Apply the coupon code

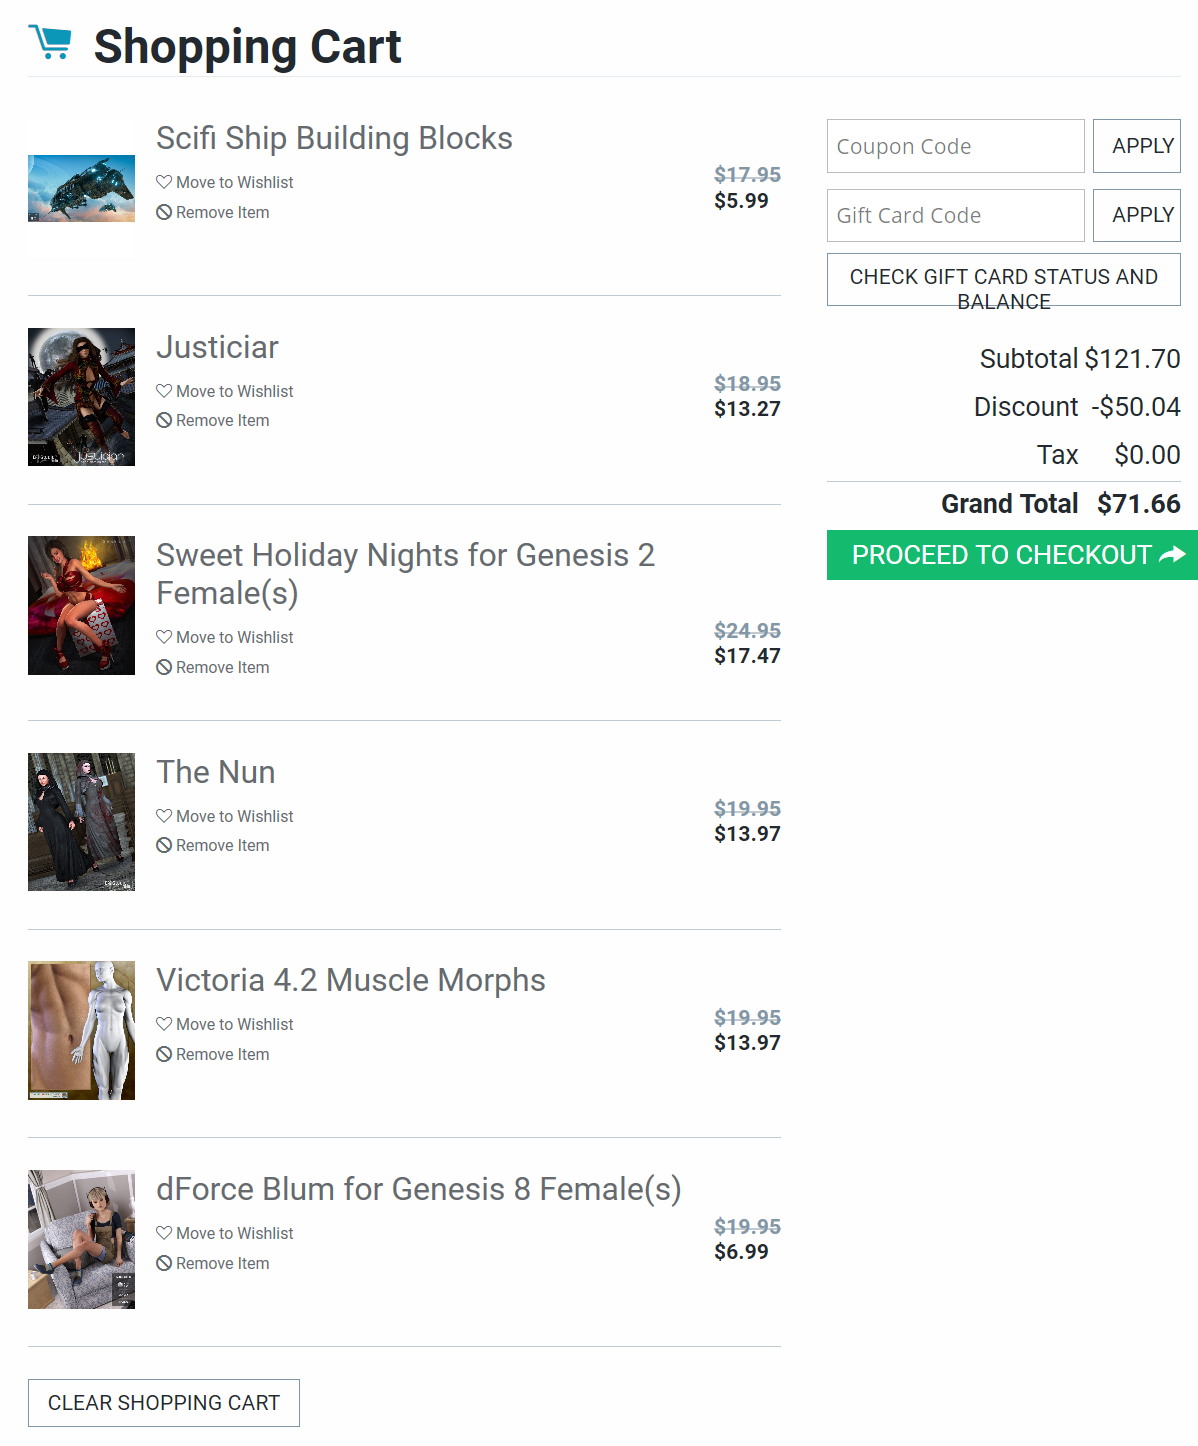tap(1136, 146)
